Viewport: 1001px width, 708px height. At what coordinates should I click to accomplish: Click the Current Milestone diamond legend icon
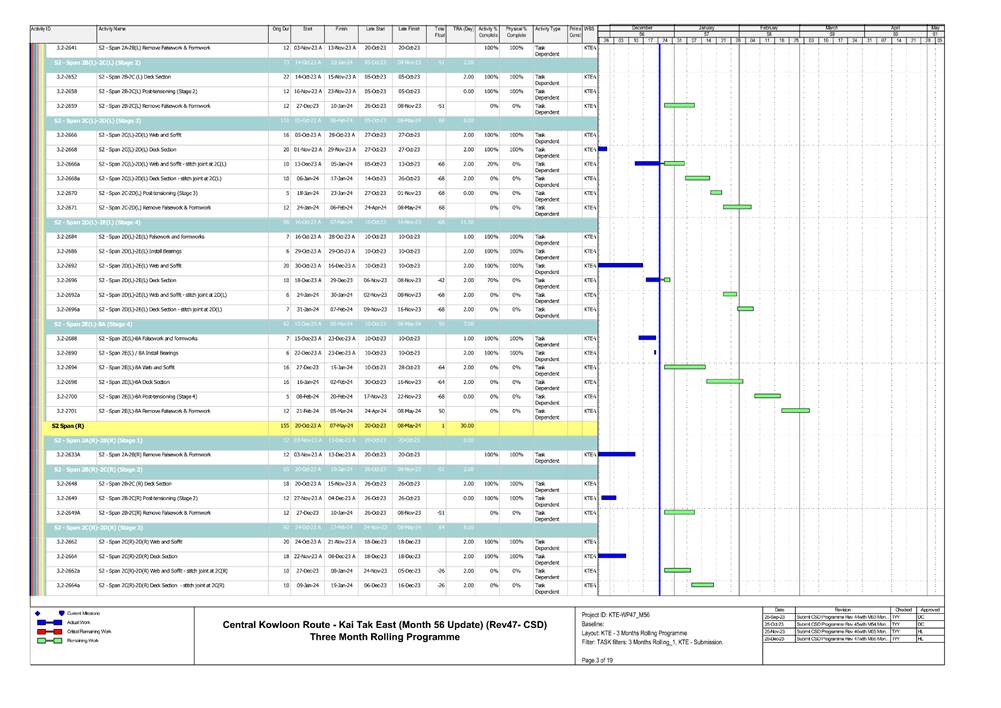coord(37,612)
